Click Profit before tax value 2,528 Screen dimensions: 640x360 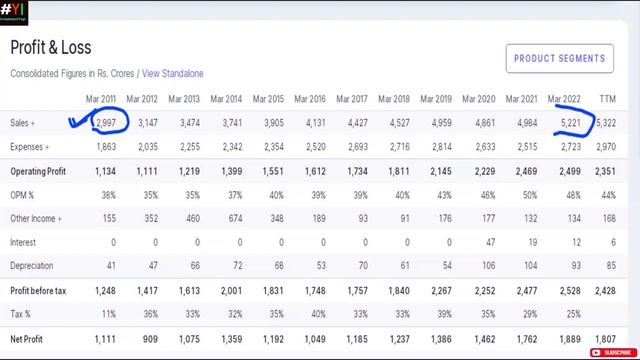tap(570, 291)
